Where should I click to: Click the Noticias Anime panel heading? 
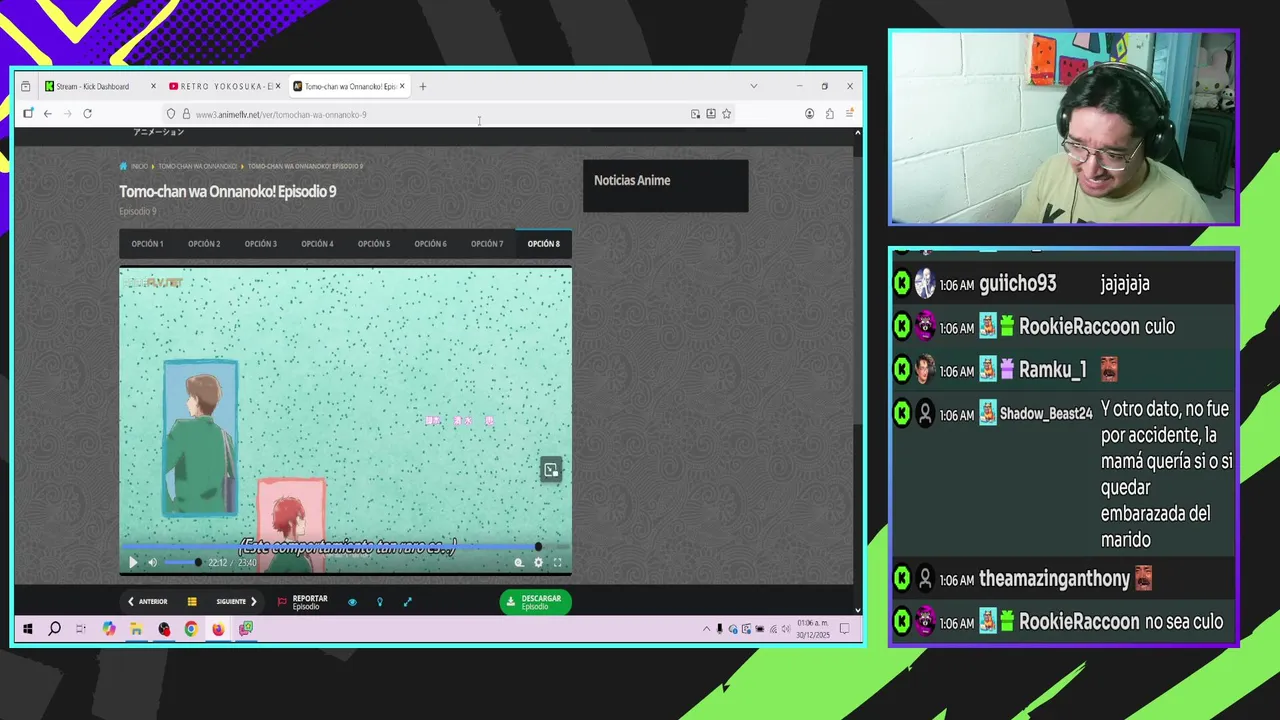coord(632,181)
